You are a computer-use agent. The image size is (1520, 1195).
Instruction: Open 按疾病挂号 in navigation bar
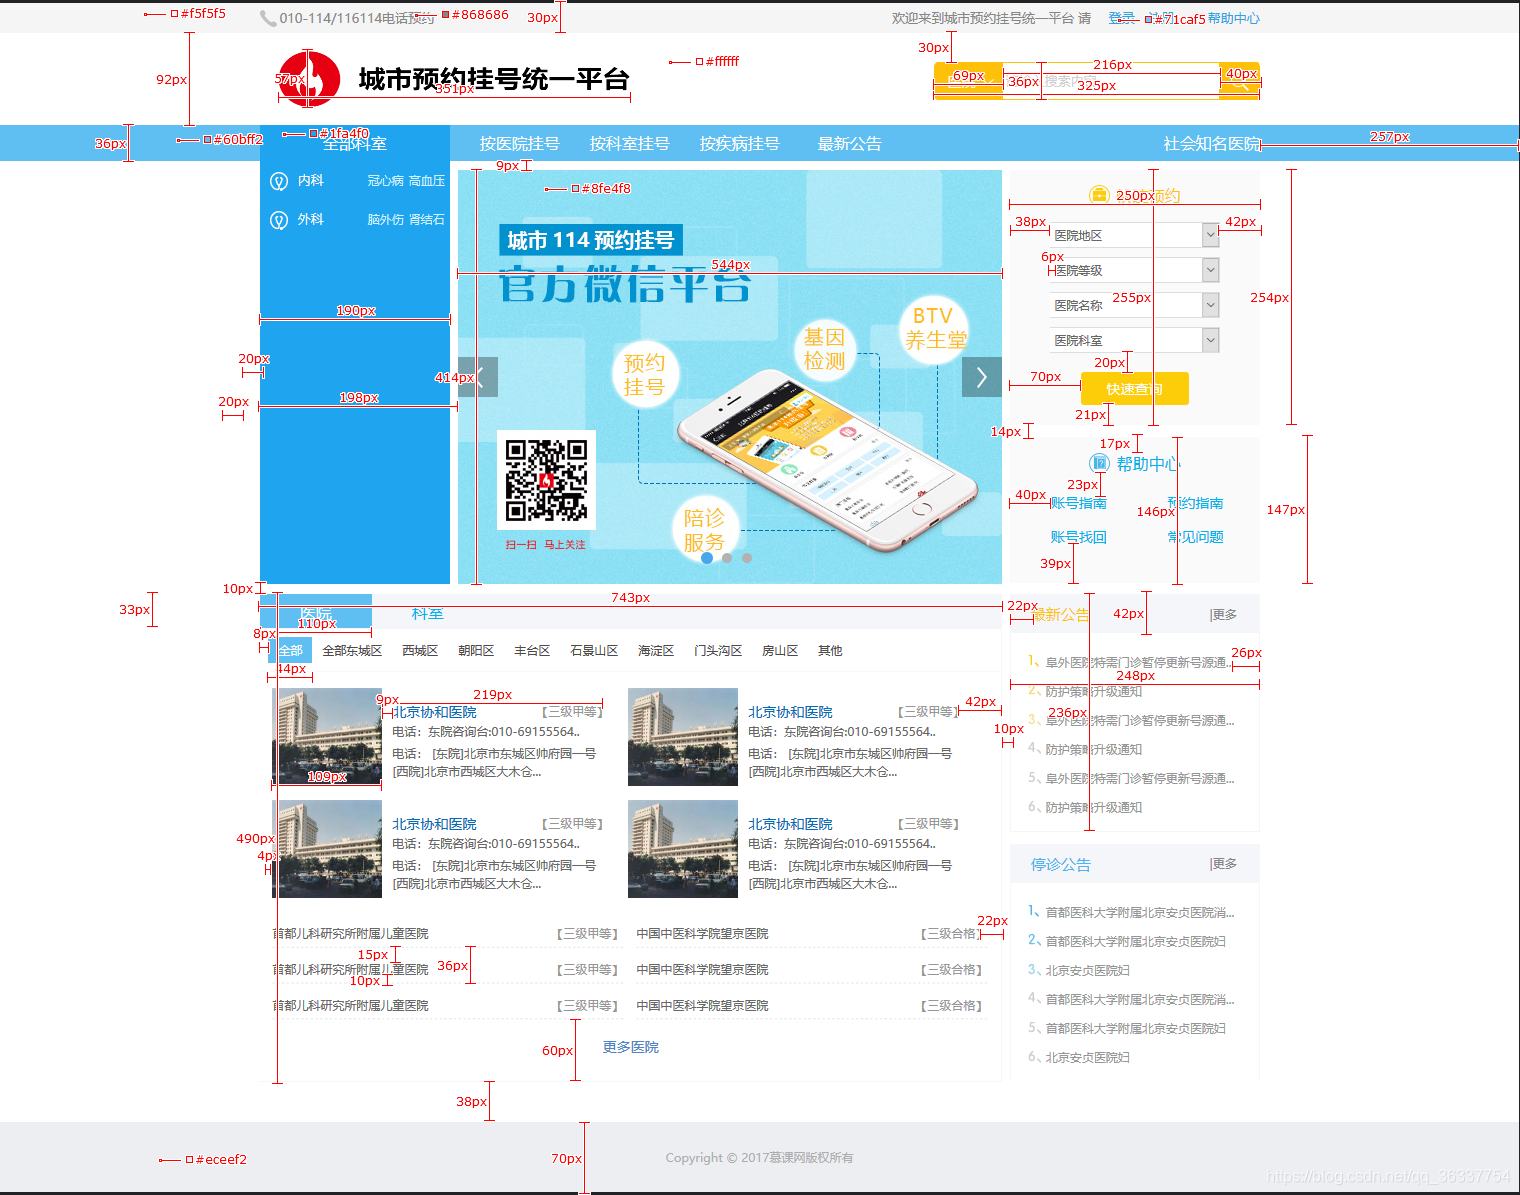pos(739,143)
